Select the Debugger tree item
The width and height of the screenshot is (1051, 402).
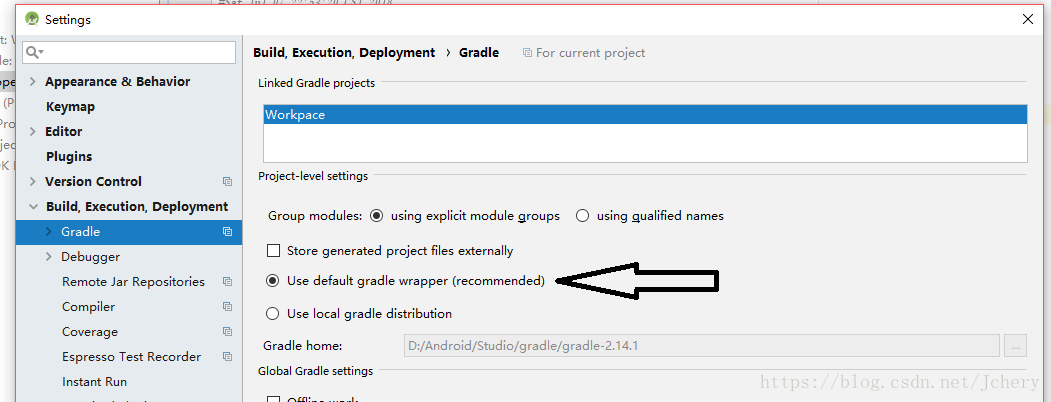click(90, 257)
